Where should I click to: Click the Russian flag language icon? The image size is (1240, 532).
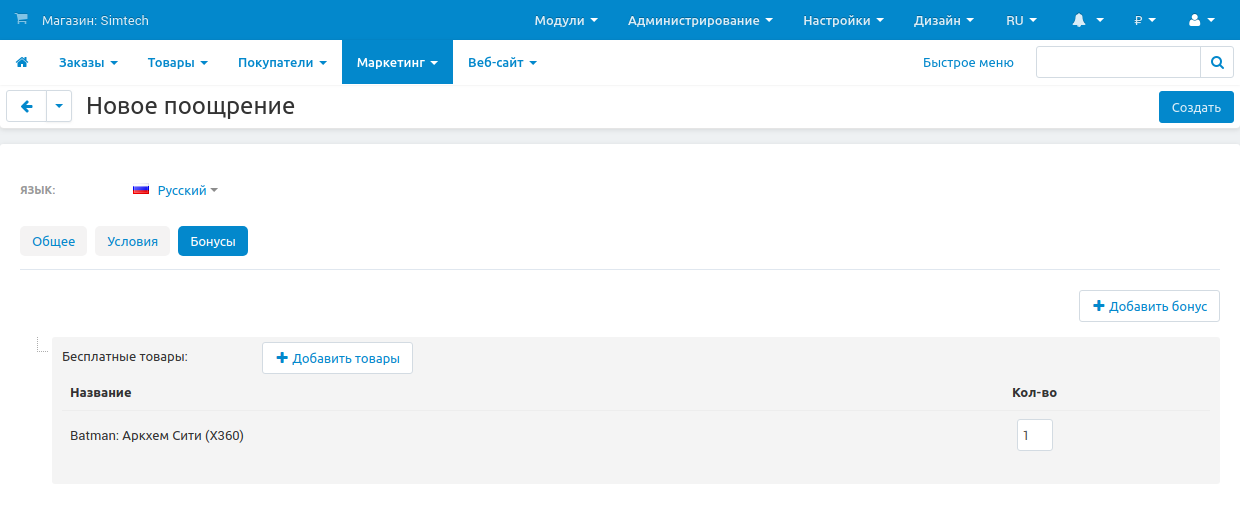[141, 190]
